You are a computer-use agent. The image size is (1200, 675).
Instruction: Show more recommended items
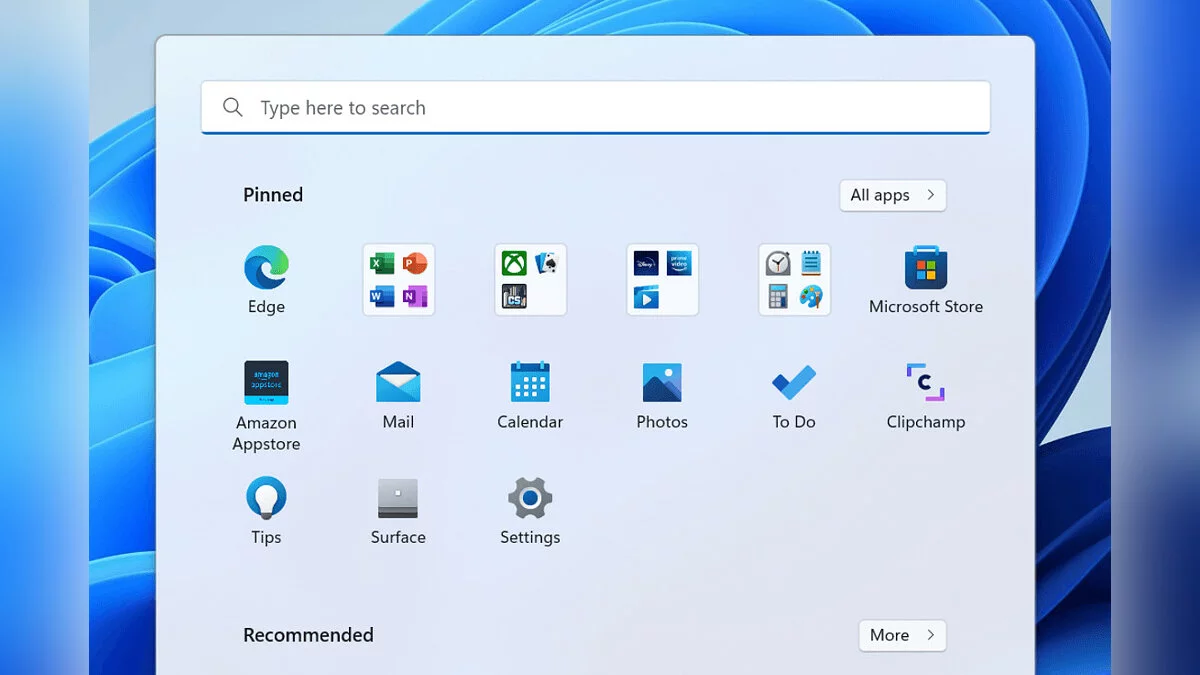(901, 635)
